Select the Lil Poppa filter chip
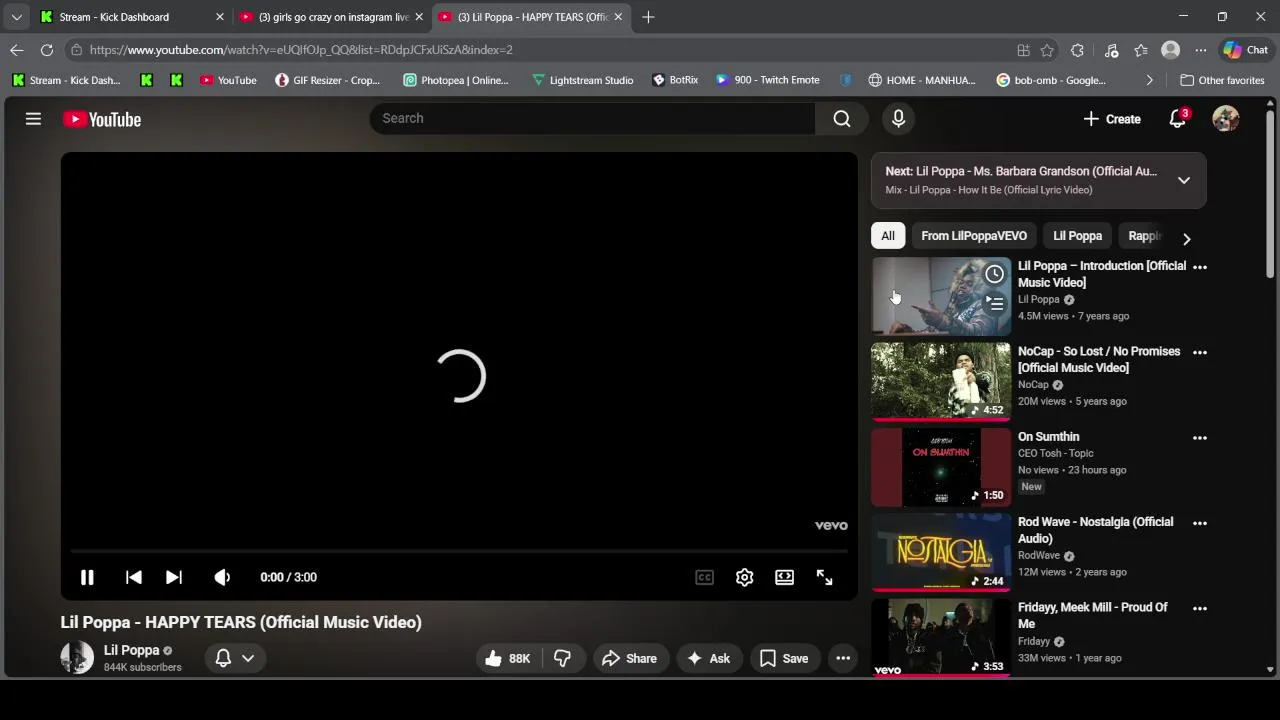 [1077, 236]
